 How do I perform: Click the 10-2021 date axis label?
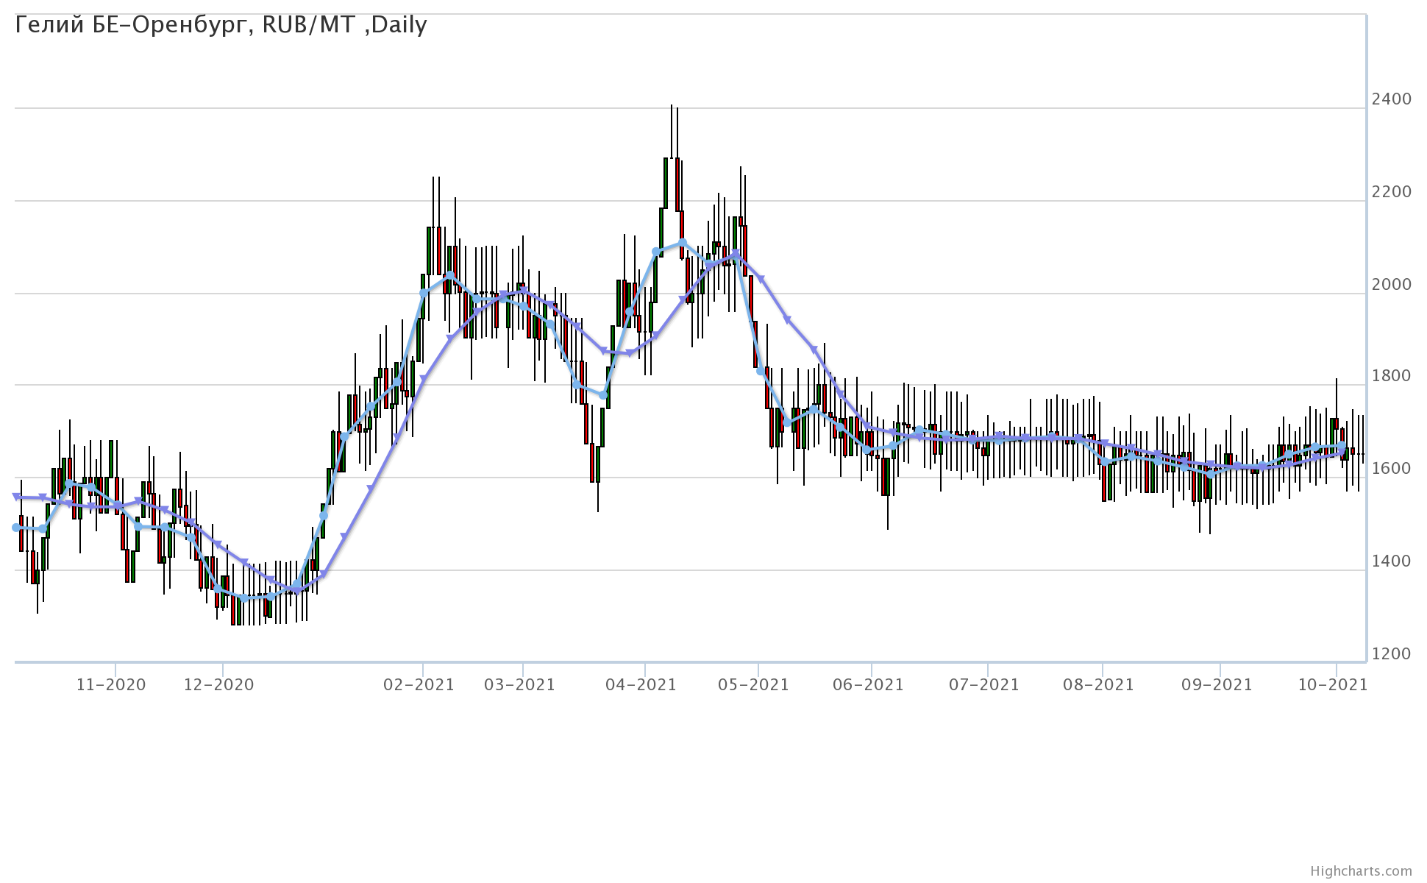pos(1332,685)
